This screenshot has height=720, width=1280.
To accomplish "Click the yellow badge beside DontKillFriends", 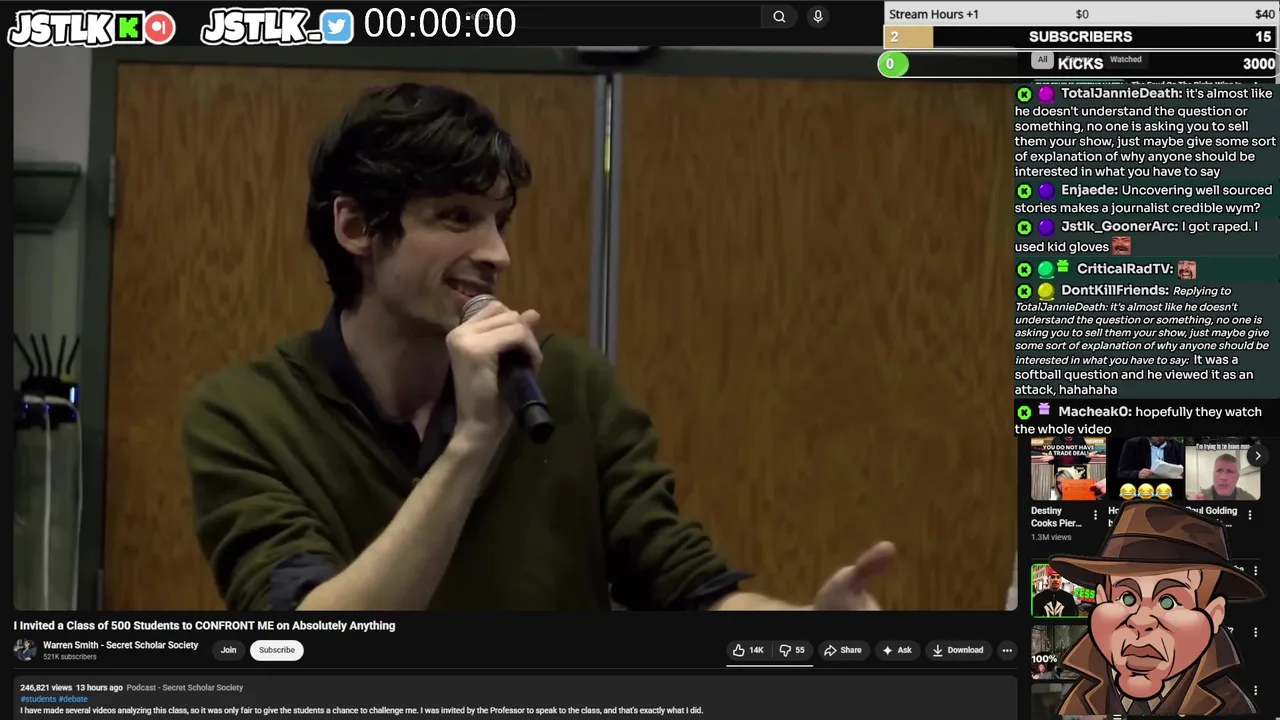I will pyautogui.click(x=1046, y=291).
